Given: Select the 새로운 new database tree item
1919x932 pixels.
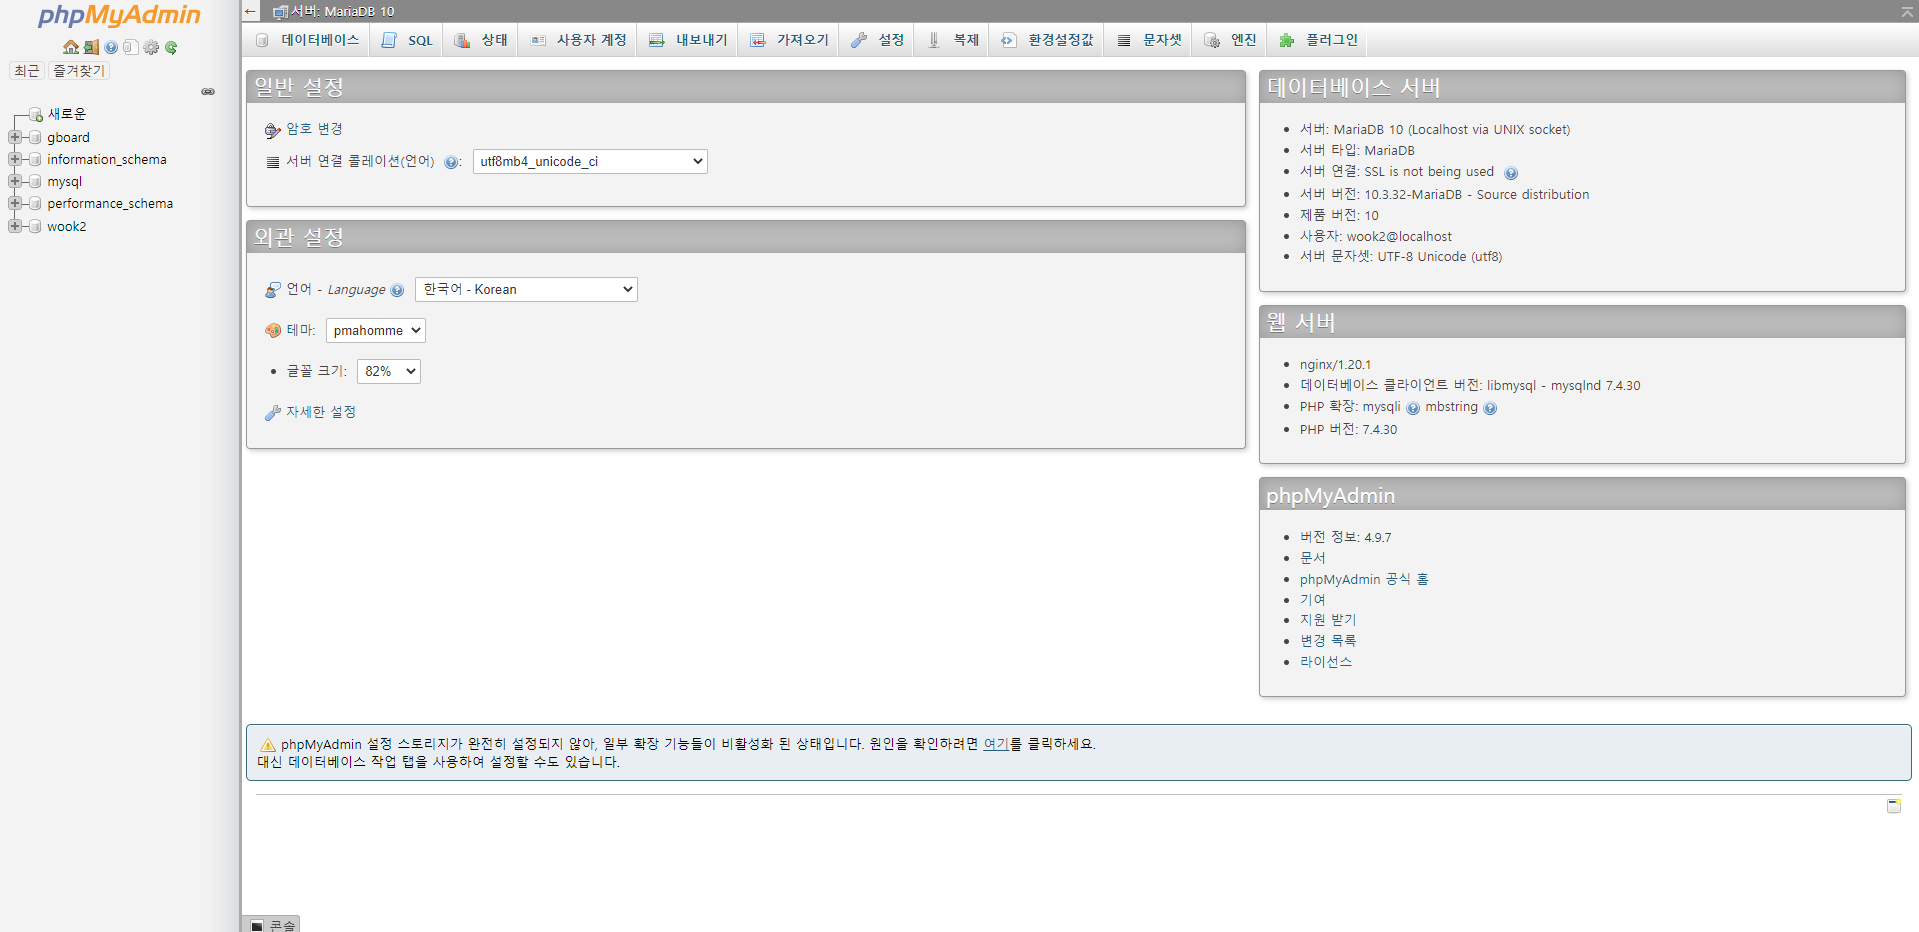Looking at the screenshot, I should tap(67, 114).
